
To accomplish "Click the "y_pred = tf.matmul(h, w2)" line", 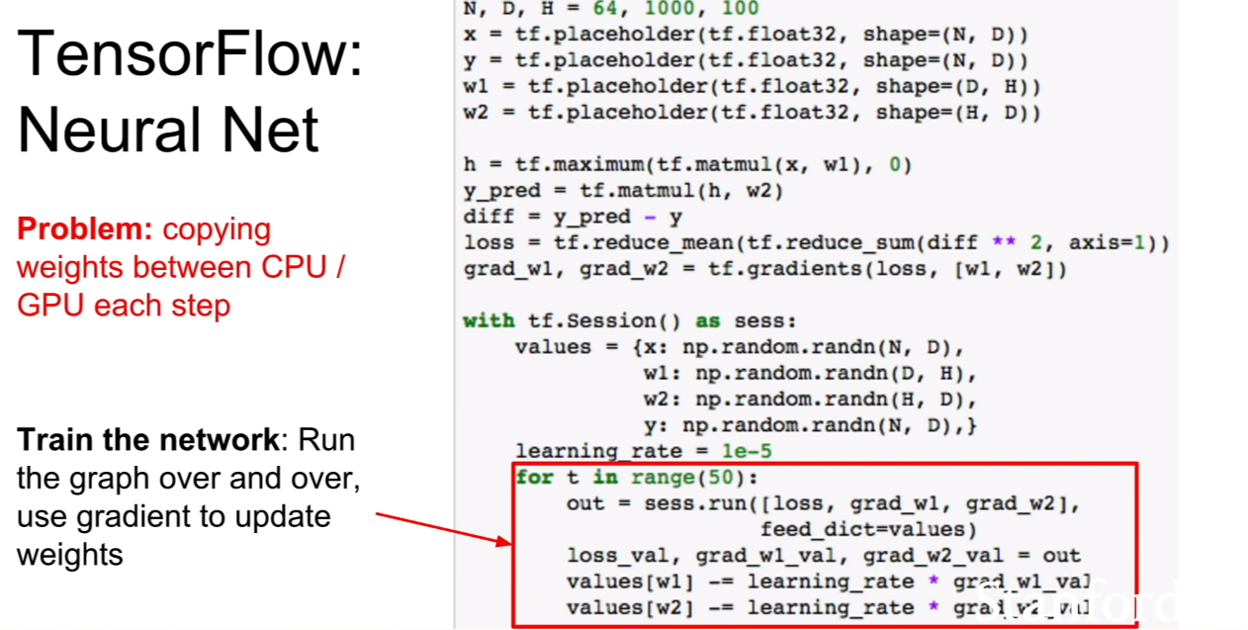I will (624, 191).
